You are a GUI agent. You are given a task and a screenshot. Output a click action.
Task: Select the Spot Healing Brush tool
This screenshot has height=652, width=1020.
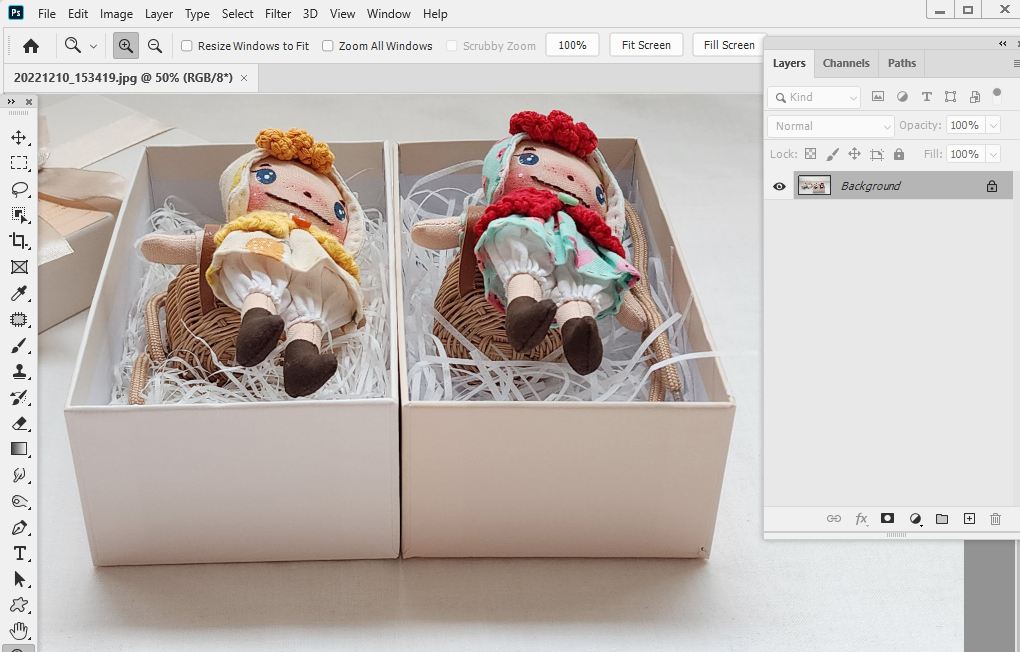pos(19,319)
